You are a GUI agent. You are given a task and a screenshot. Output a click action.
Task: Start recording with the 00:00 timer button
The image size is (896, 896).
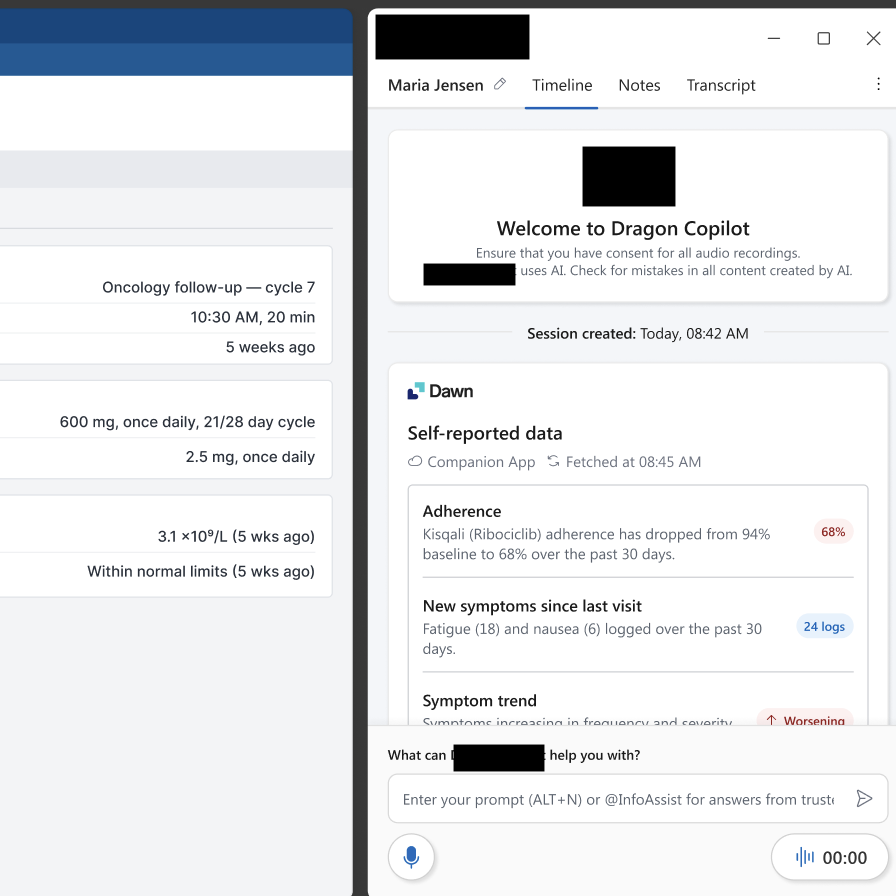tap(830, 857)
